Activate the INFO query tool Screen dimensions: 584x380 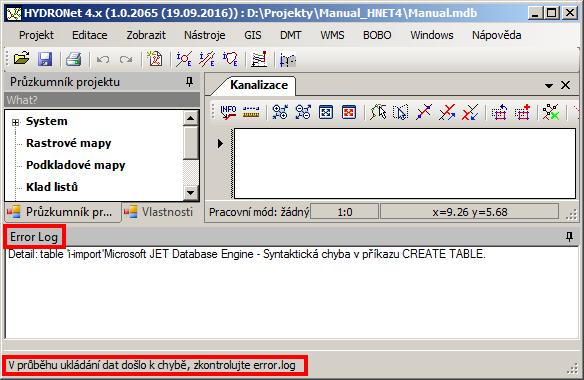[228, 112]
